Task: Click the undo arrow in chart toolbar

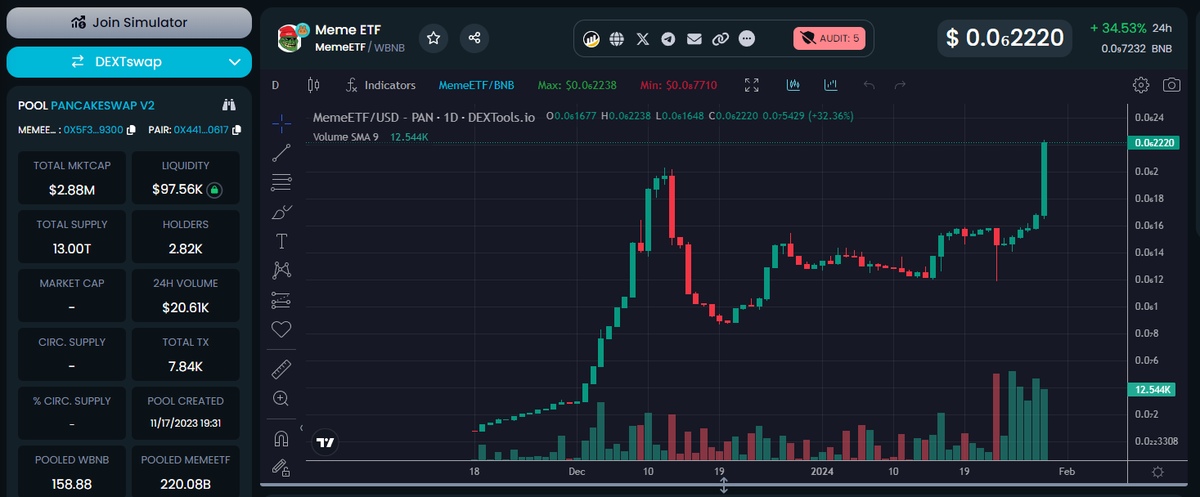Action: click(868, 85)
